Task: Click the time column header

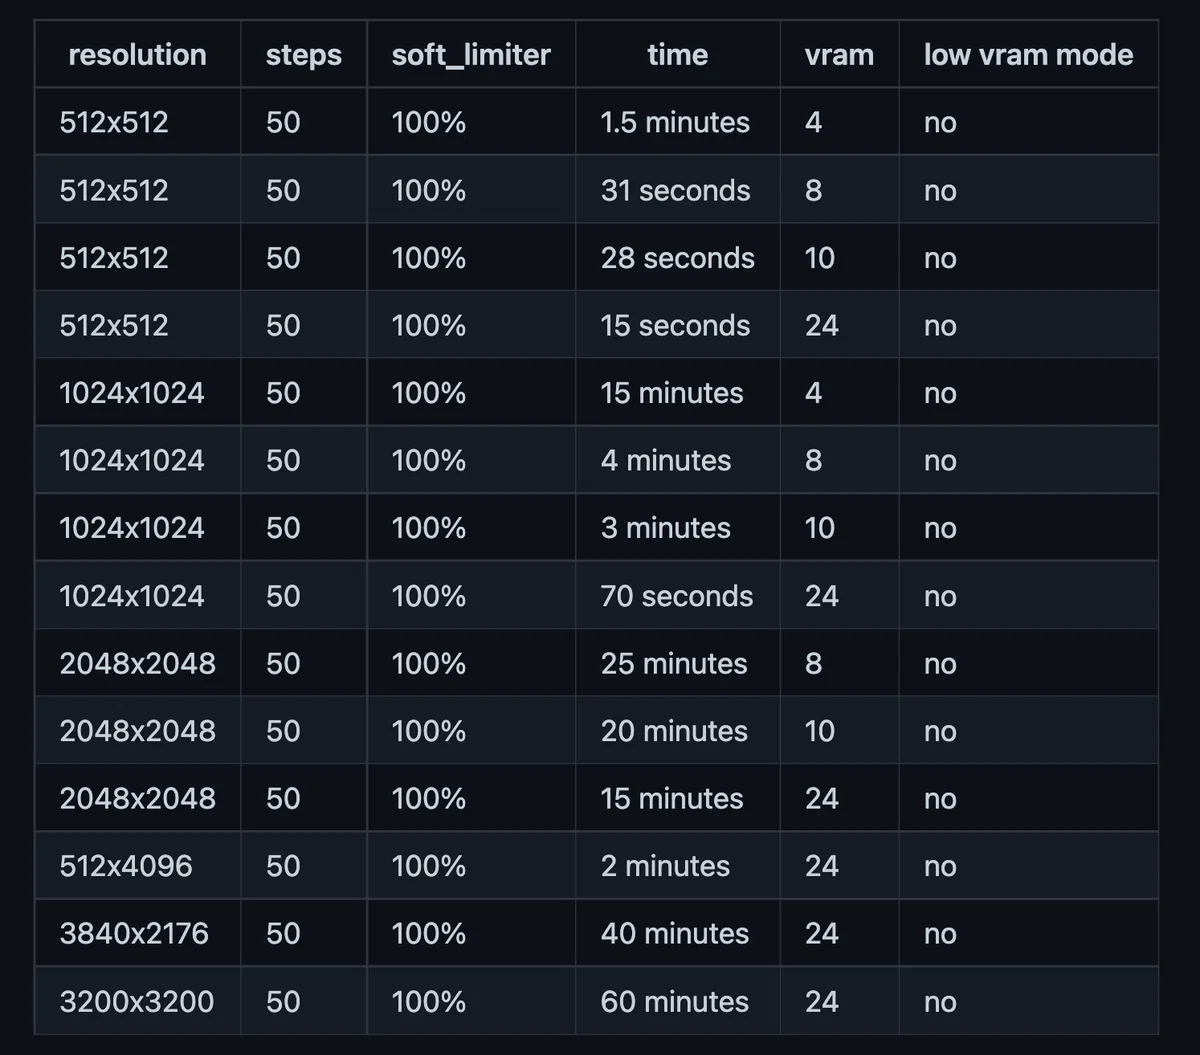Action: (677, 54)
